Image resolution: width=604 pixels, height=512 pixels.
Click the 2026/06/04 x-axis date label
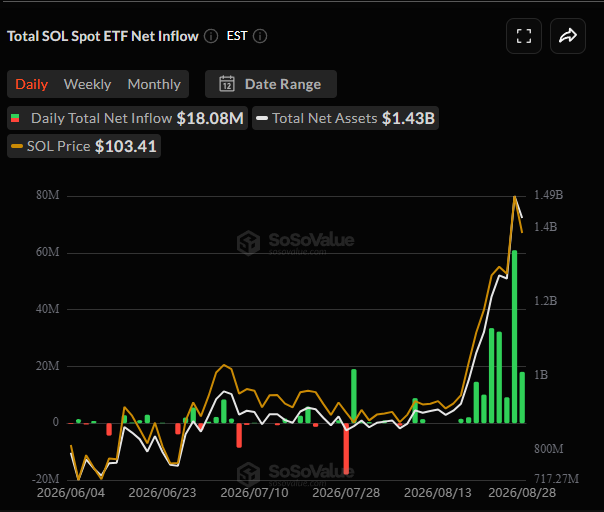point(71,493)
